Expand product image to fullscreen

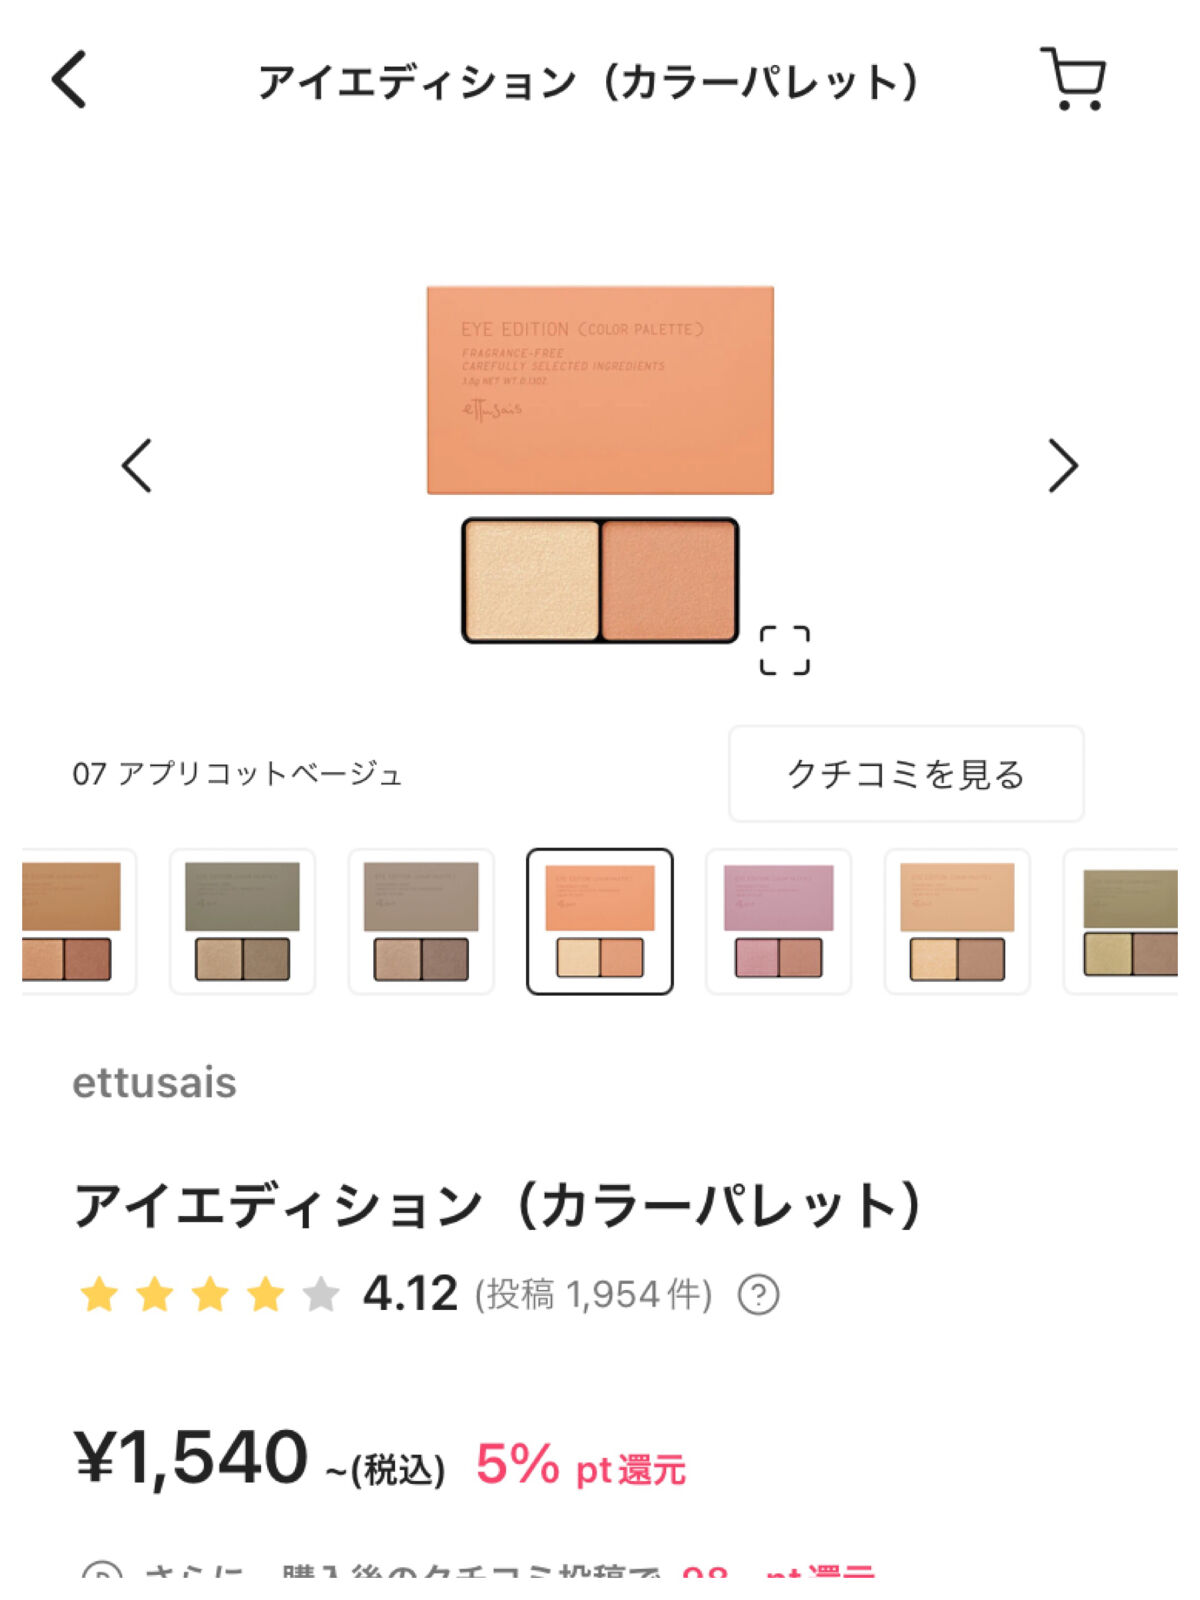coord(784,651)
